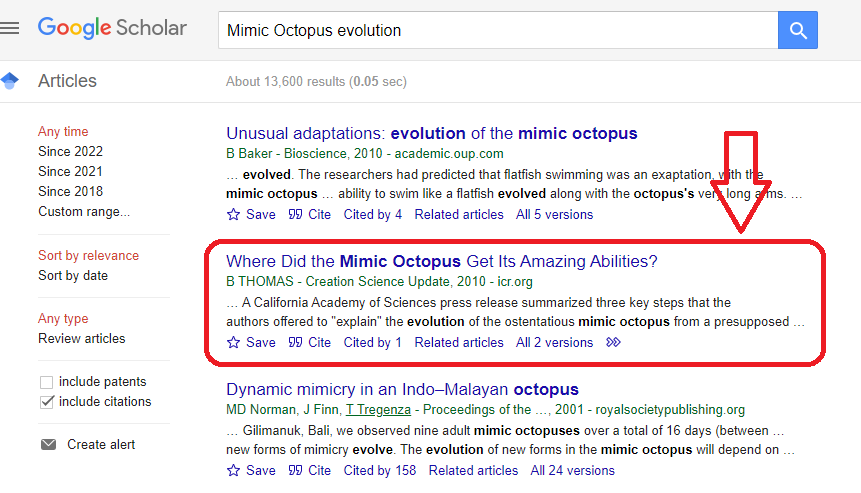The width and height of the screenshot is (861, 493).
Task: Enable the include patents checkbox
Action: pyautogui.click(x=46, y=382)
